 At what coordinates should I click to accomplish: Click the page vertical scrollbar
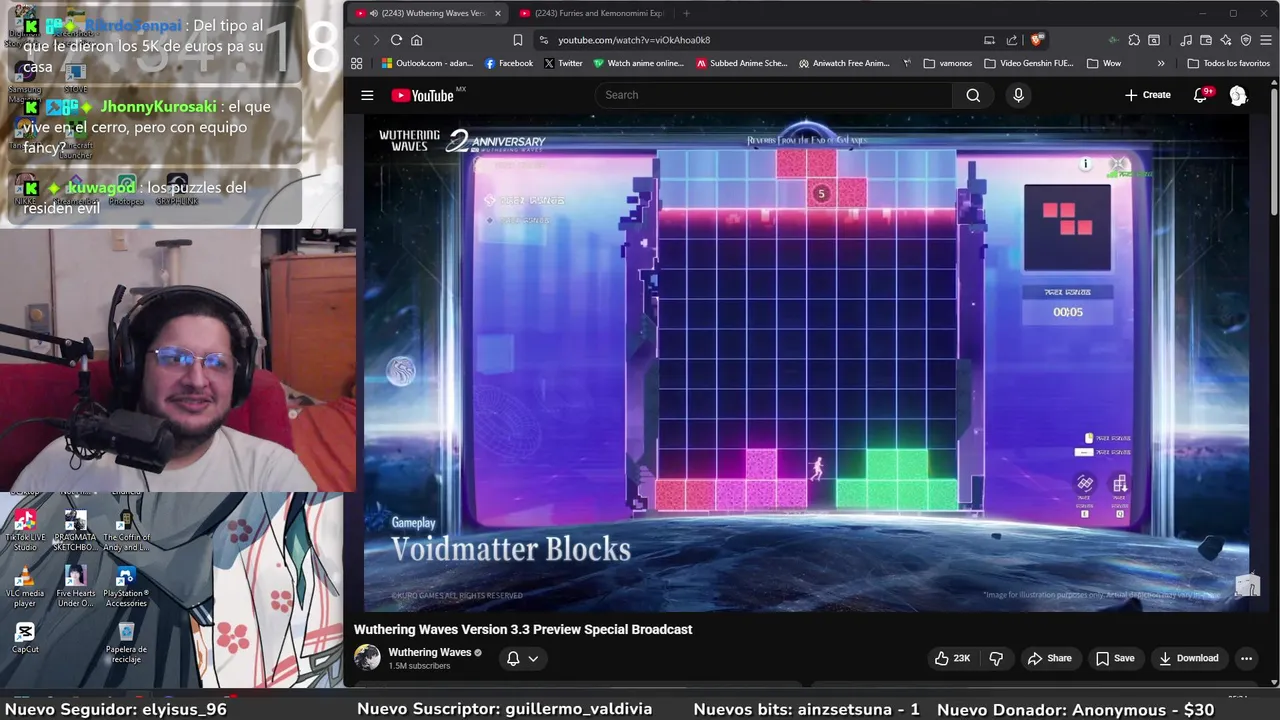[1274, 150]
